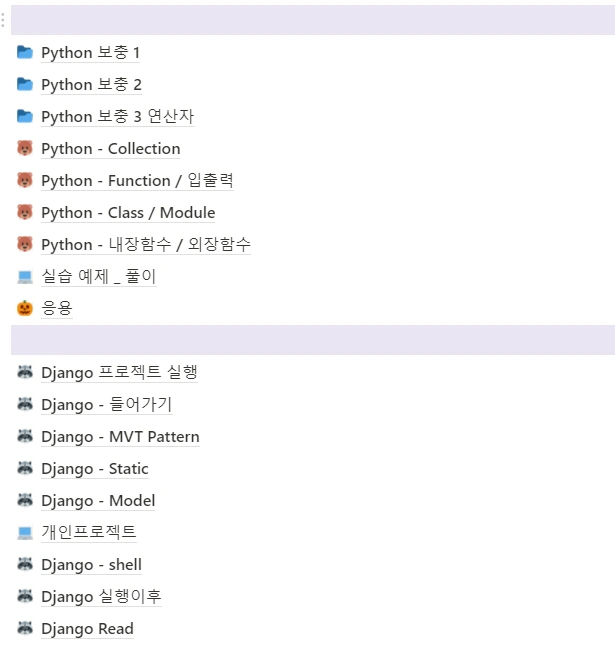Open the Django - Model page
615x653 pixels.
(x=98, y=501)
